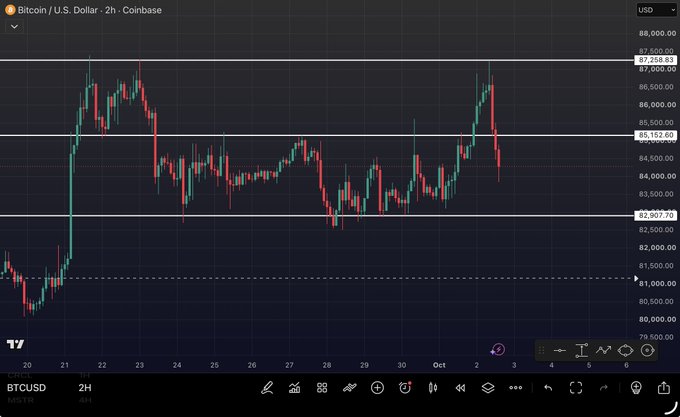This screenshot has height=417, width=680.
Task: Click the 23 date label on the time axis
Action: [139, 365]
